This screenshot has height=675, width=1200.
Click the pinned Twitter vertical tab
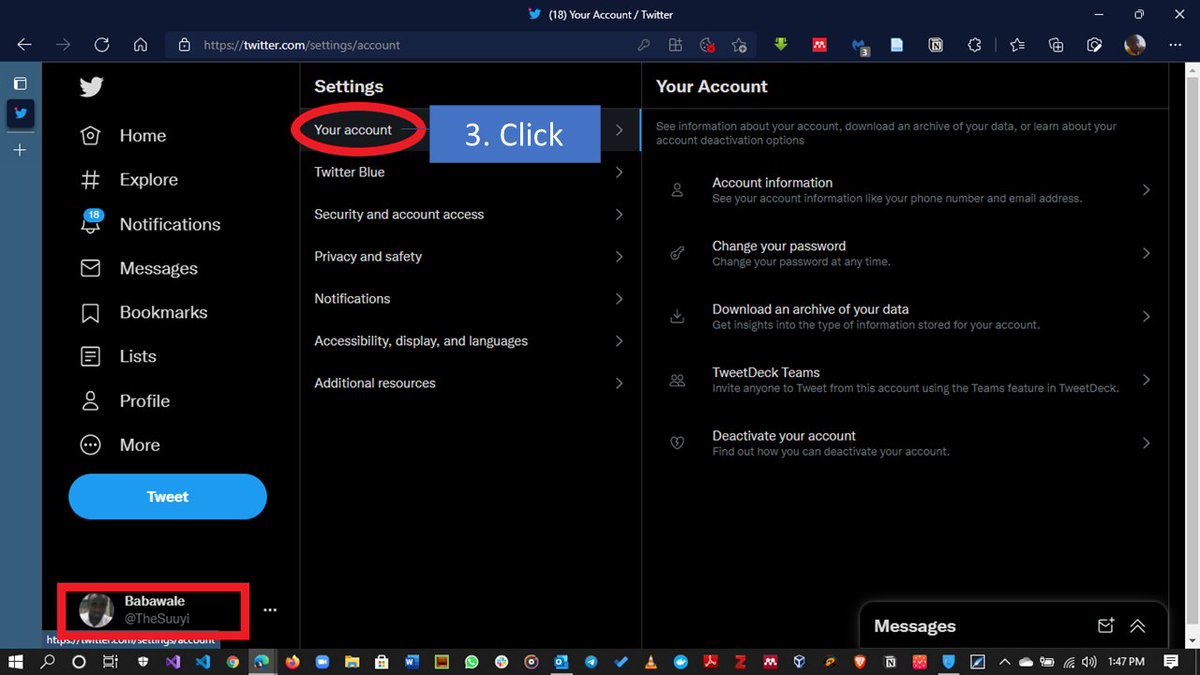[20, 113]
